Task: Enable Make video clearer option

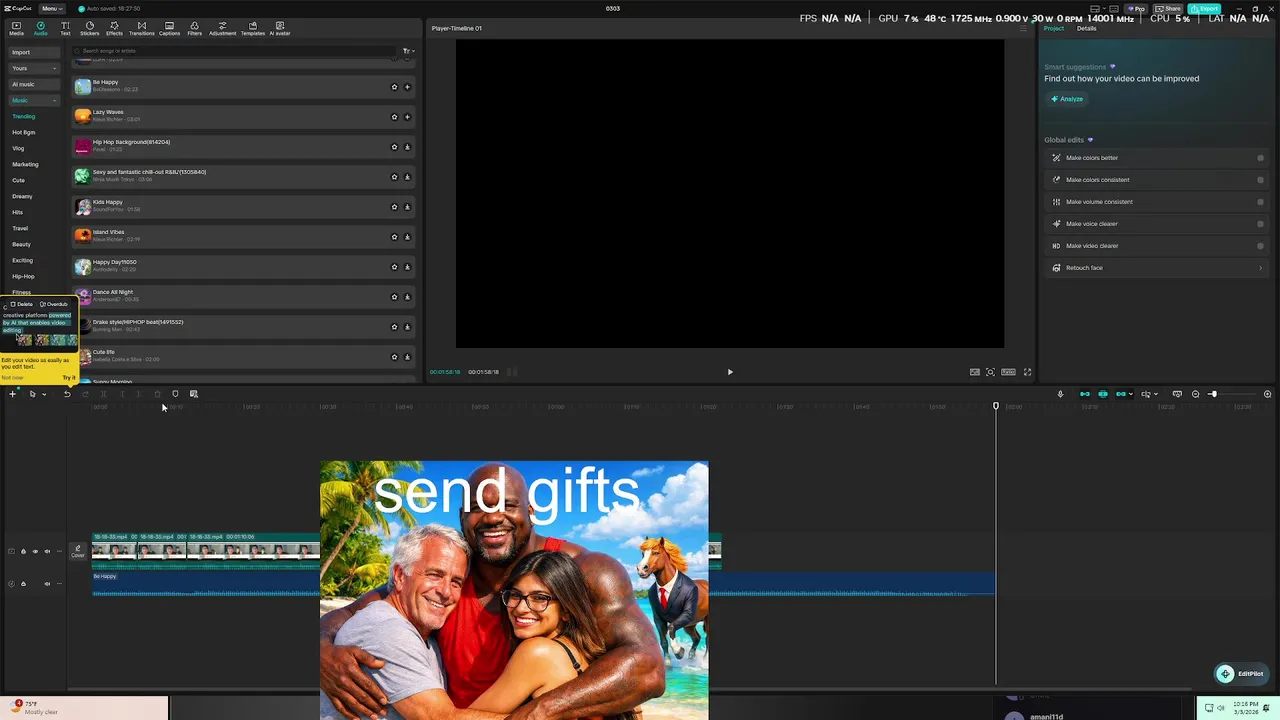Action: [1260, 246]
